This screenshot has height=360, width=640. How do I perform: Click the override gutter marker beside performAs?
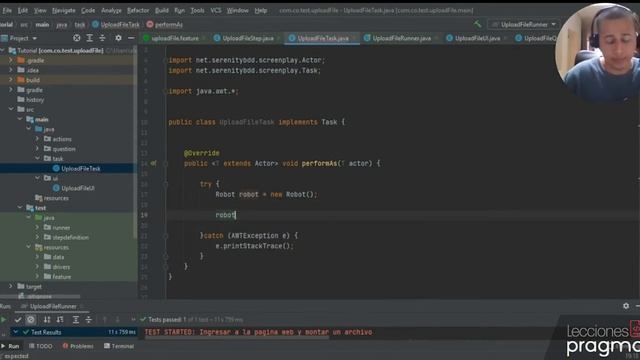[x=153, y=163]
